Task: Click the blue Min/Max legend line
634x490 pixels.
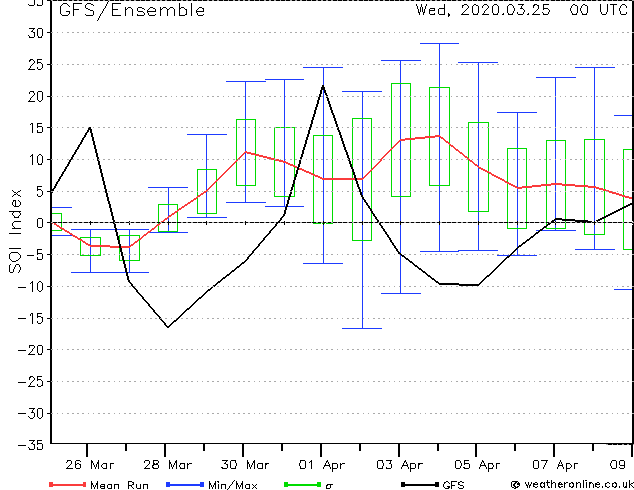Action: [x=185, y=484]
